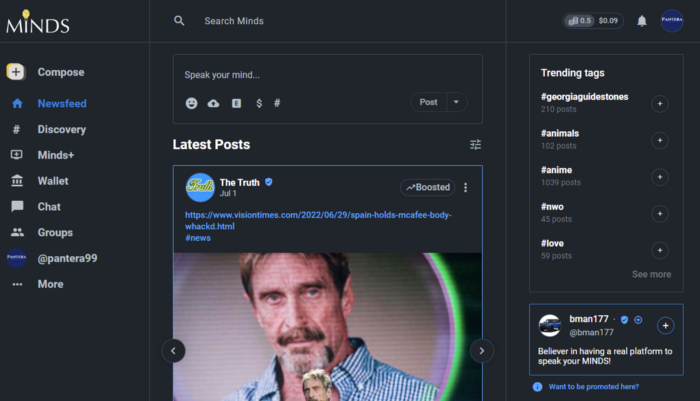This screenshot has width=700, height=401.
Task: Click the info icon beside promoted link
Action: click(x=537, y=387)
